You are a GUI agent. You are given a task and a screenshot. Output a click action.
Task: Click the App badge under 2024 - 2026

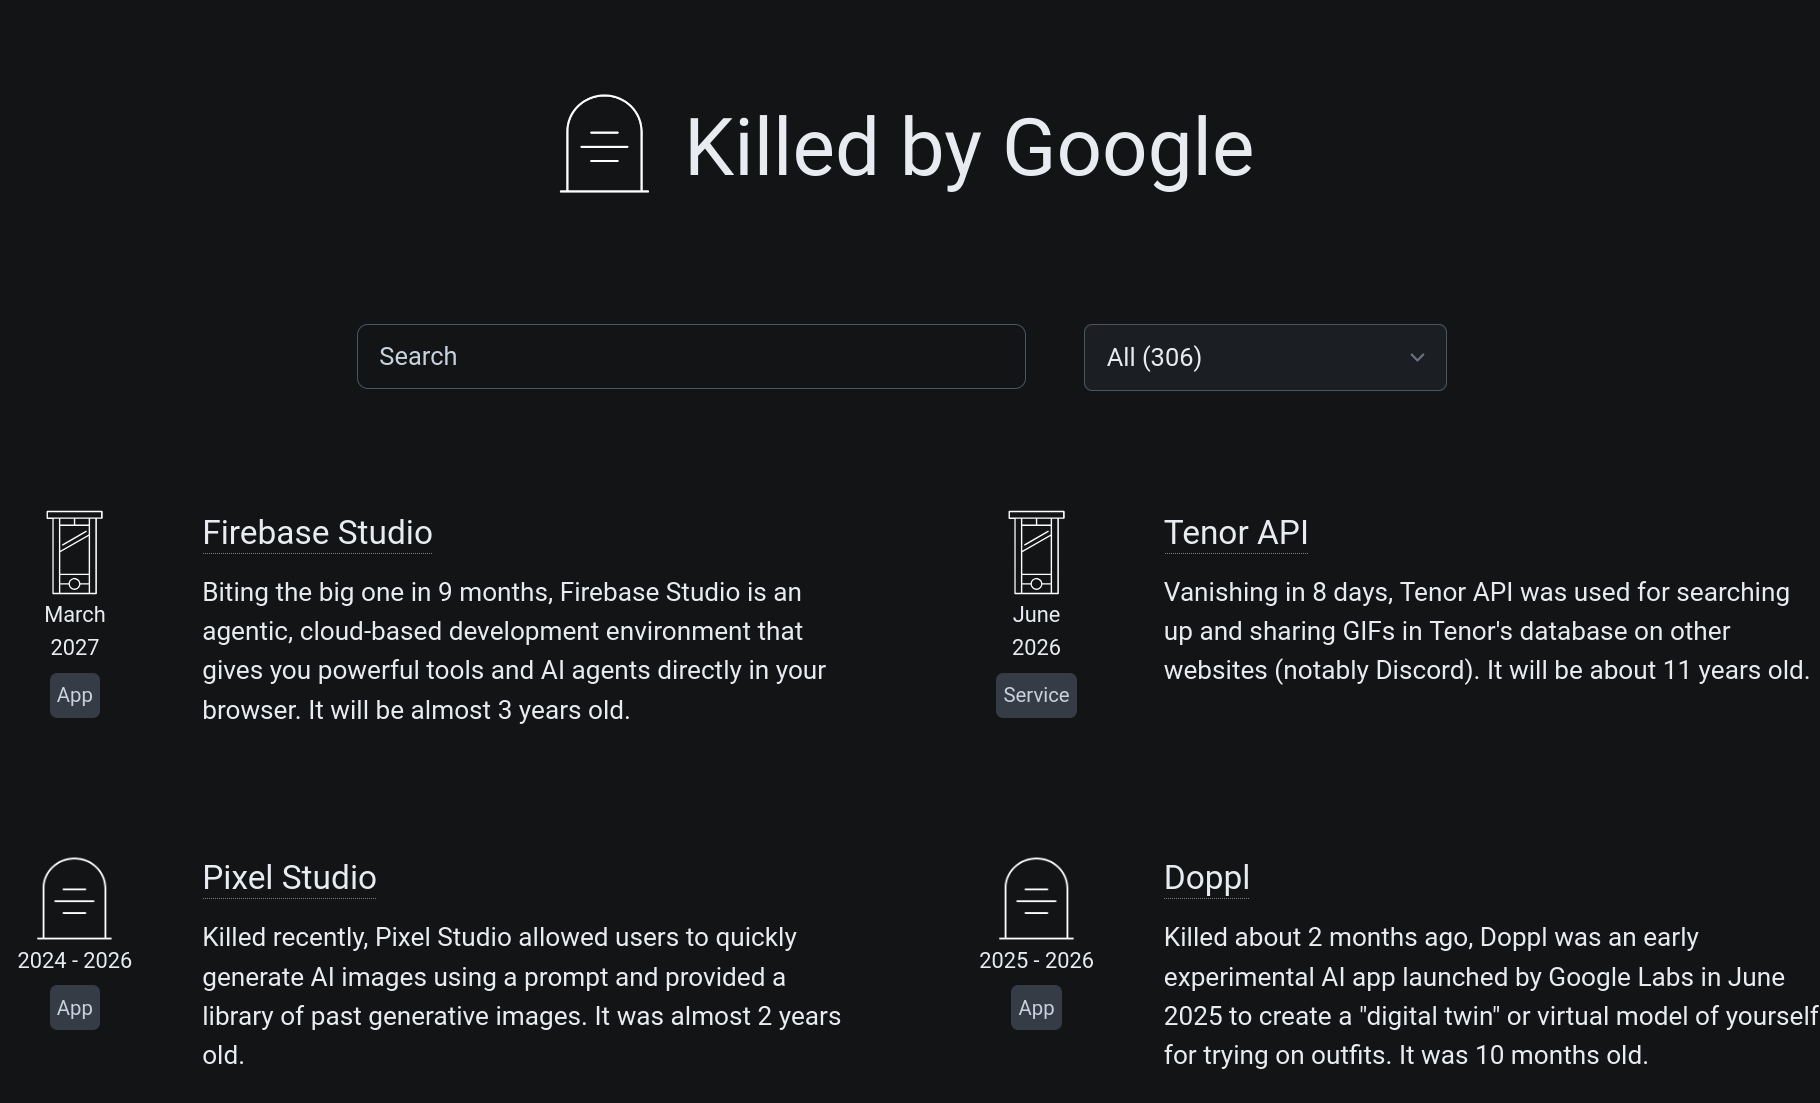coord(75,1008)
